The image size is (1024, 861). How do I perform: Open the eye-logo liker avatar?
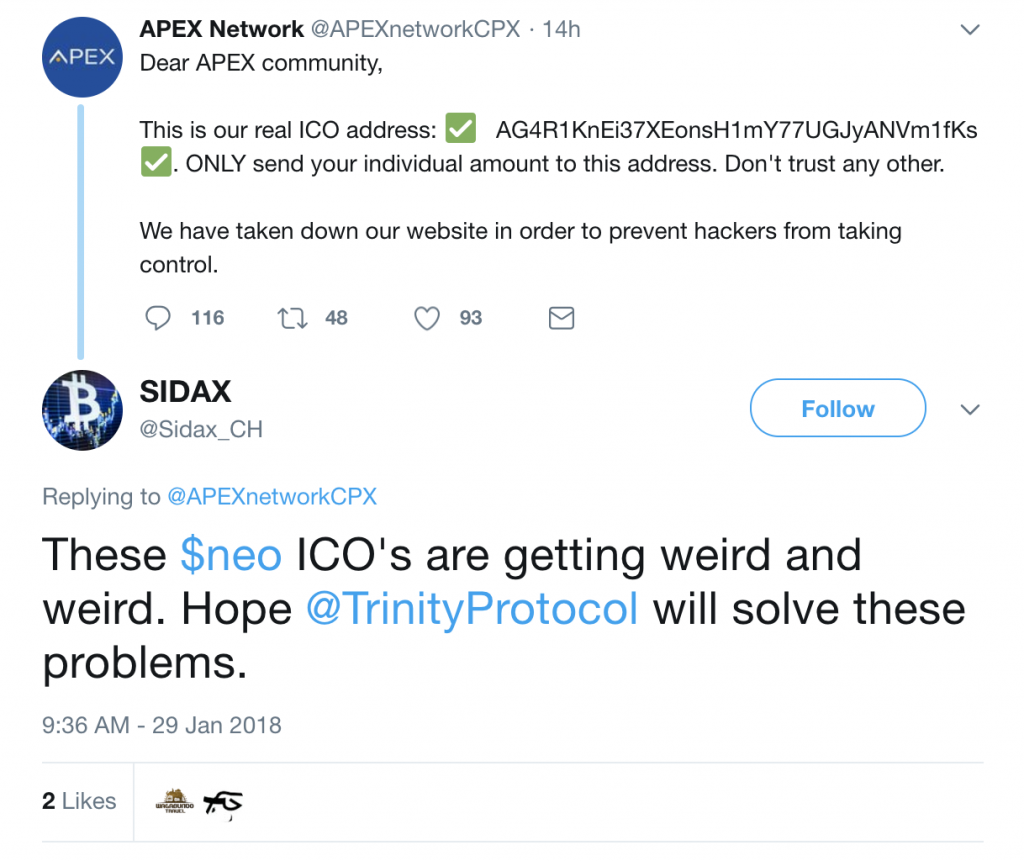coord(221,800)
